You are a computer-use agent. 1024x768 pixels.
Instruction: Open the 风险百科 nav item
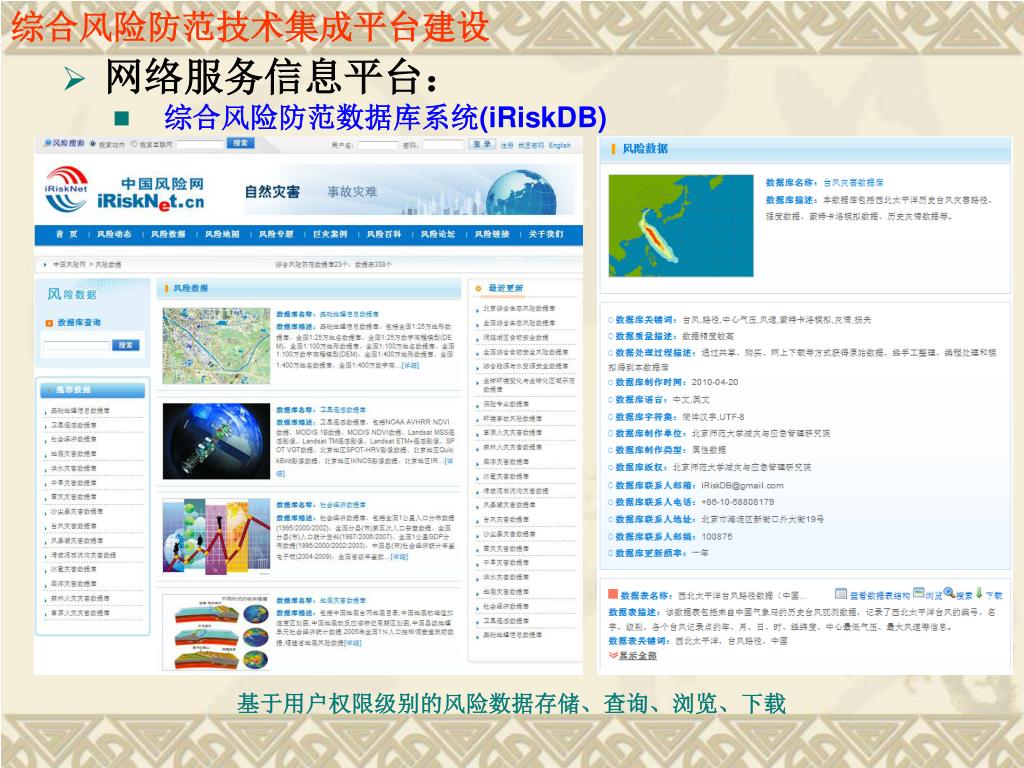384,234
